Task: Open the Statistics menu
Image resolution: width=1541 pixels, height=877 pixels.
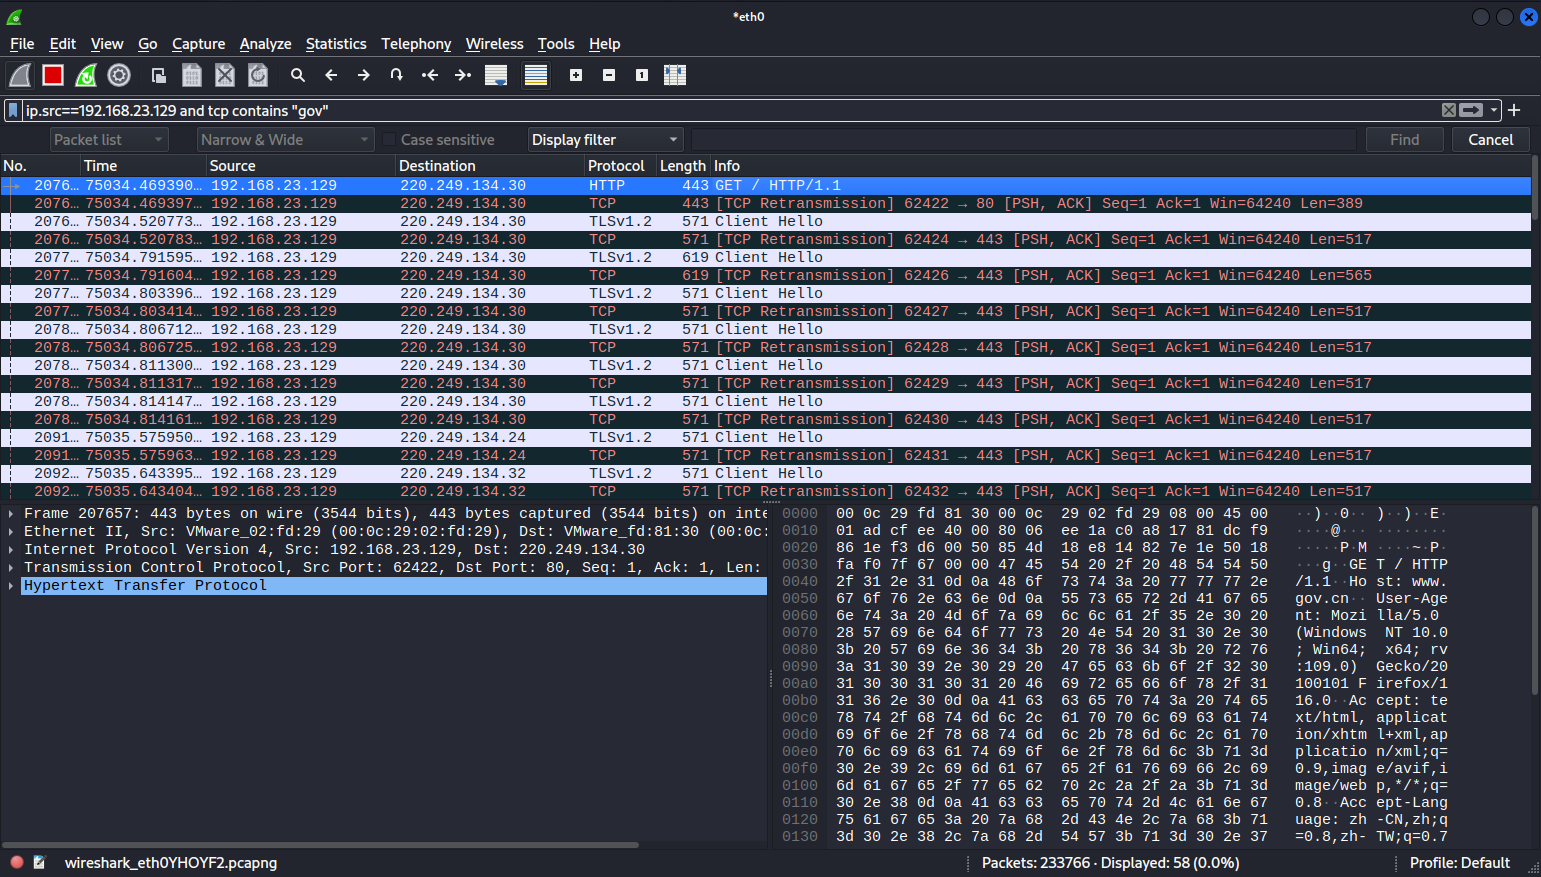Action: [x=336, y=44]
